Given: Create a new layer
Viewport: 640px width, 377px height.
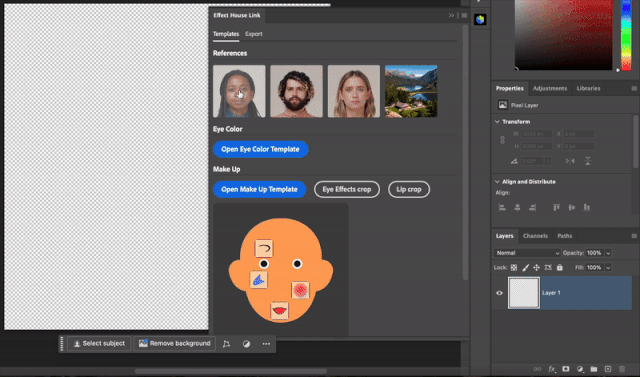Looking at the screenshot, I should point(608,369).
